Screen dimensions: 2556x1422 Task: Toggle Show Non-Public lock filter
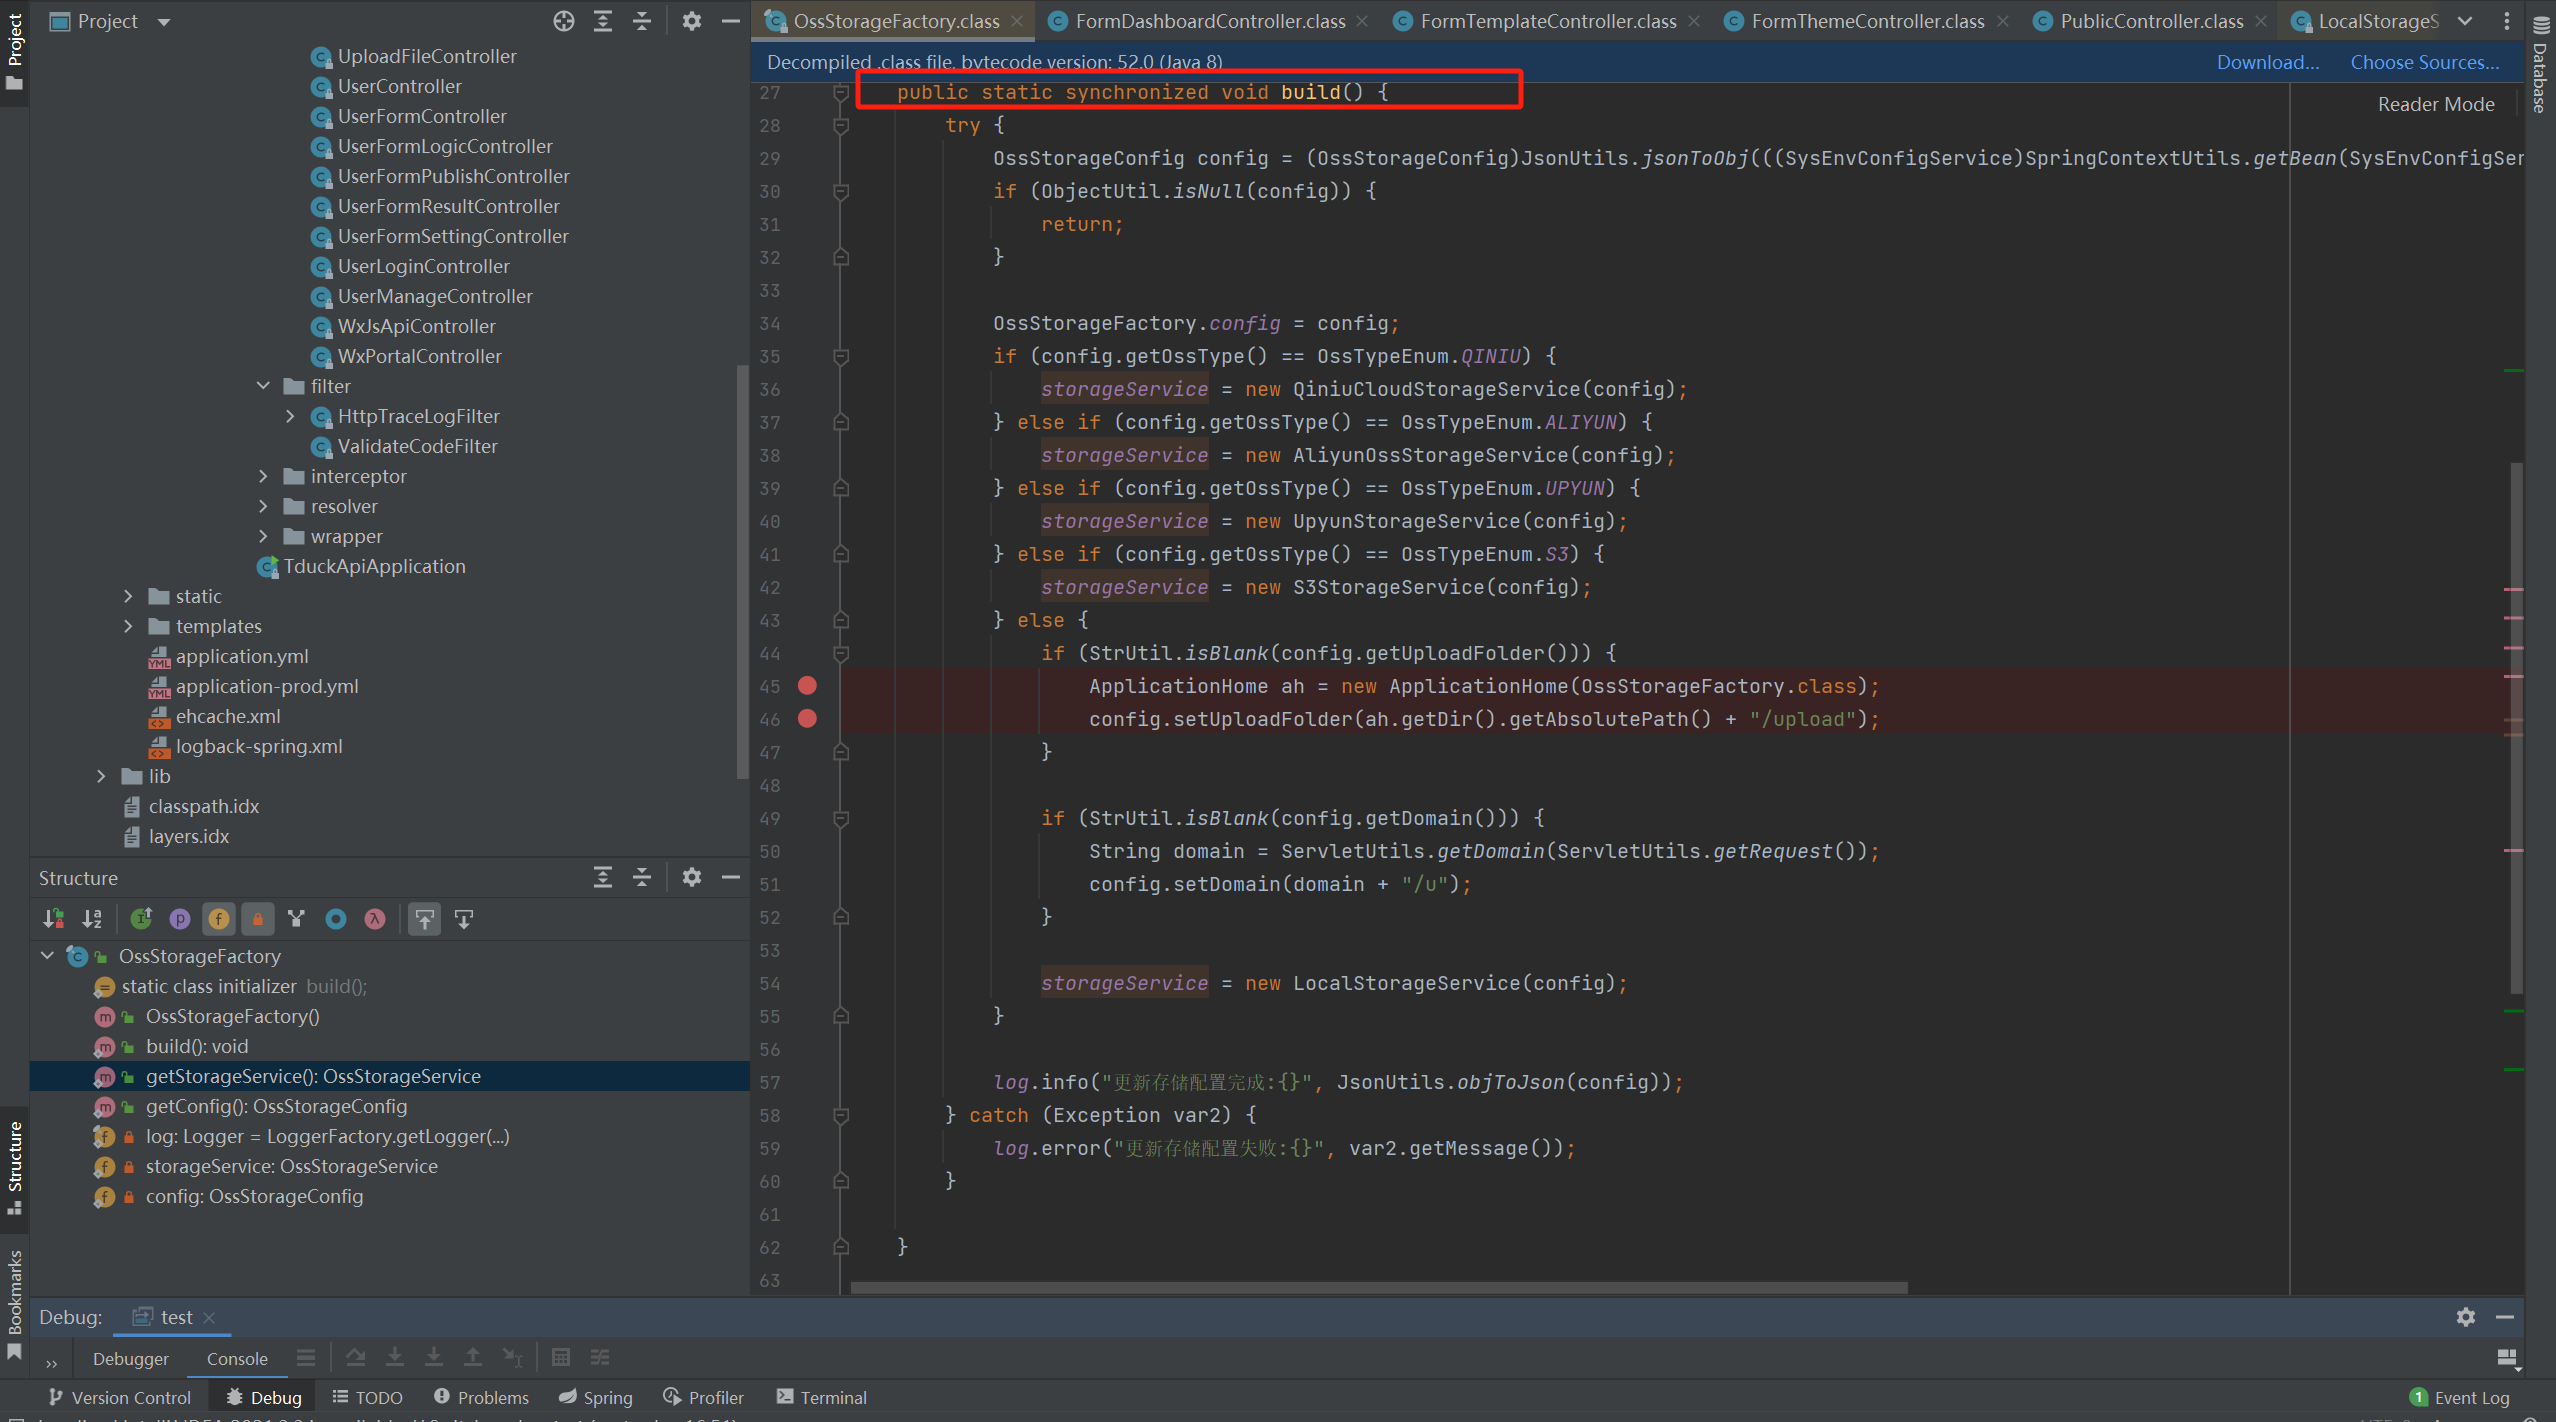coord(258,919)
